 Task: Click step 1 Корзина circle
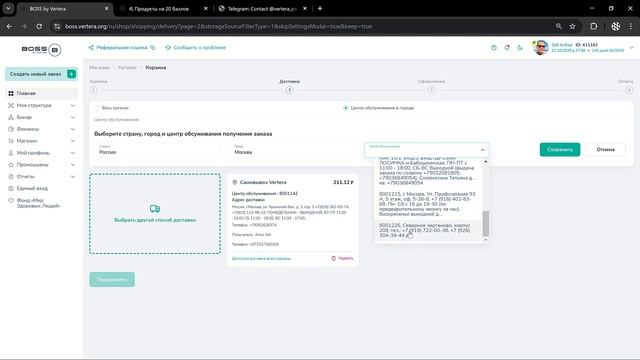pos(93,90)
